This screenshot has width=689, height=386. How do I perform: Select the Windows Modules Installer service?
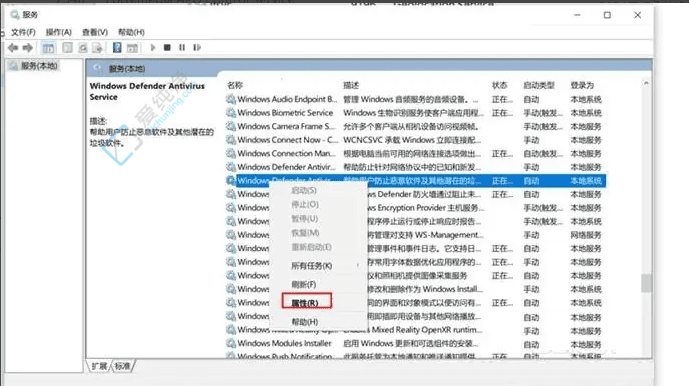[284, 343]
